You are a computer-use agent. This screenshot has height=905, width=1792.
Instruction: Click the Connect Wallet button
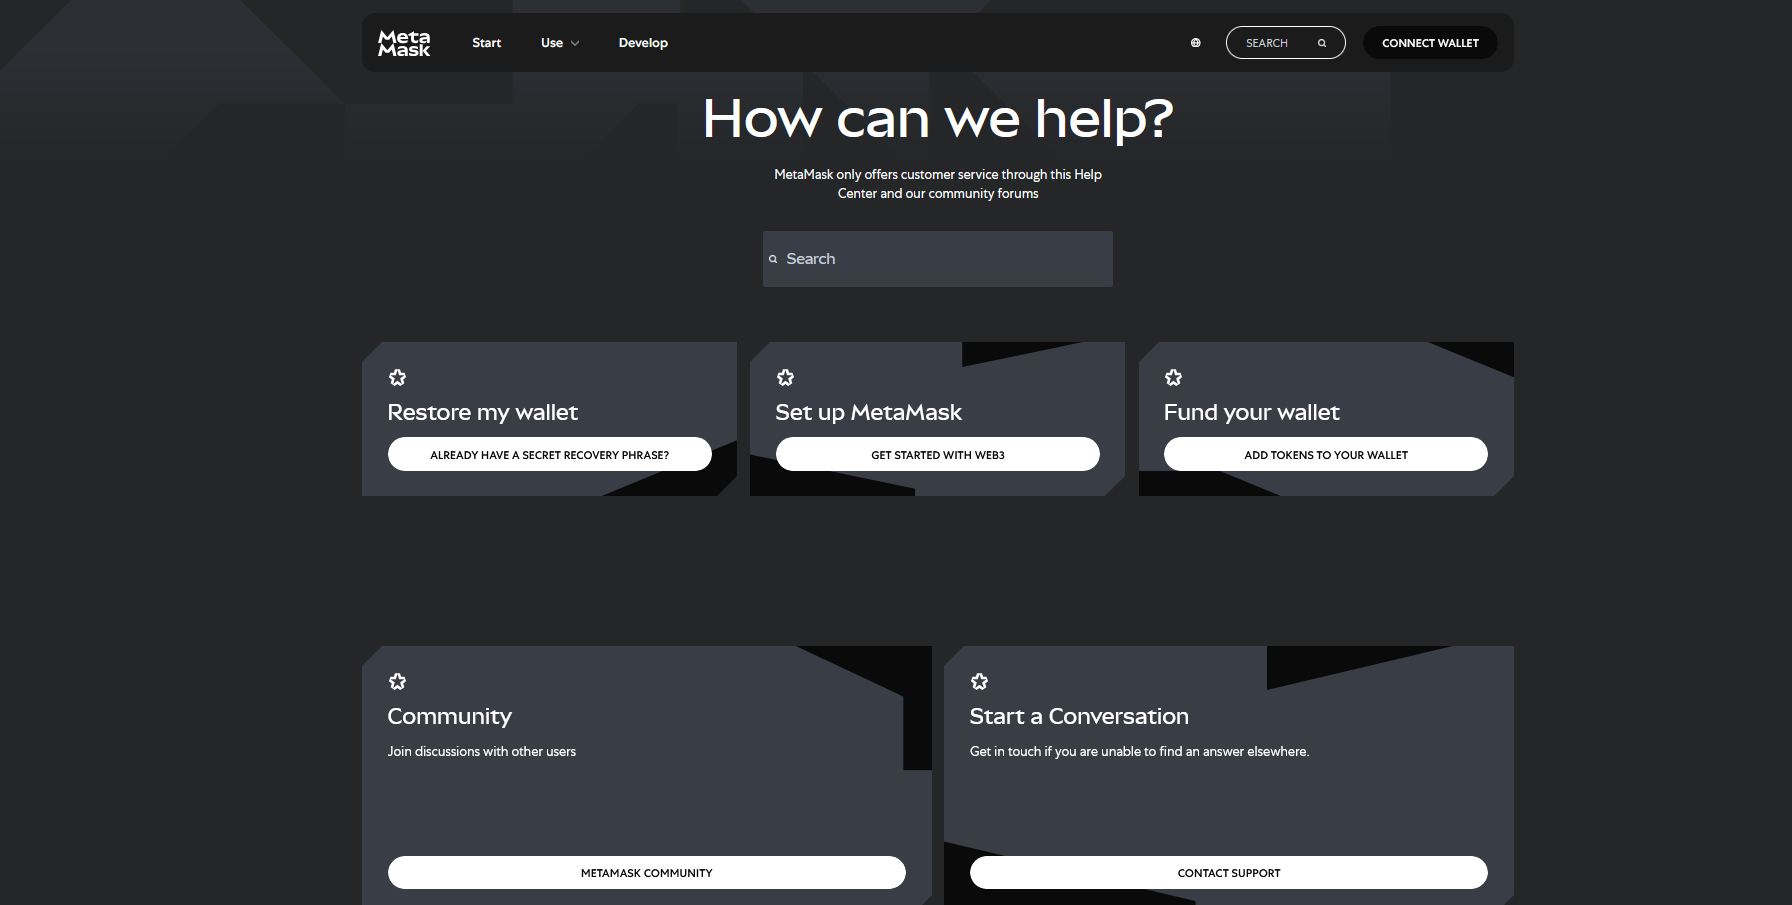pos(1430,43)
